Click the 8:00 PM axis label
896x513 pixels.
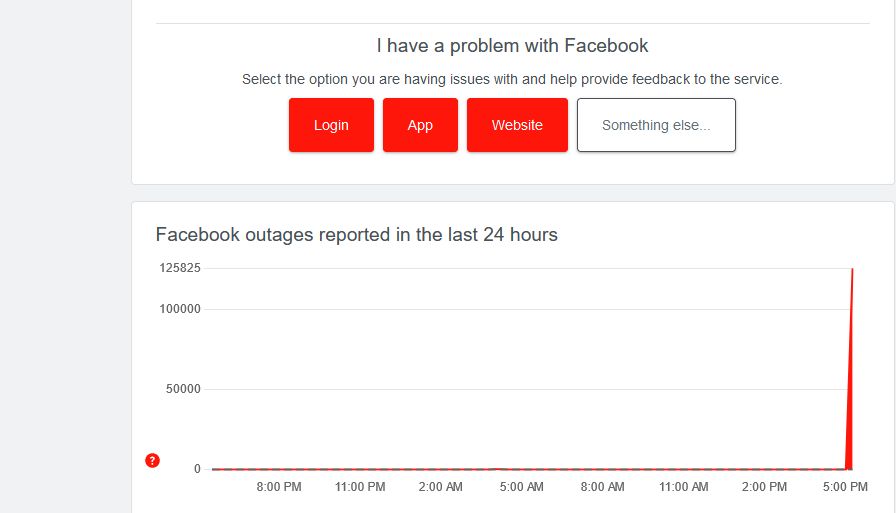[x=279, y=487]
